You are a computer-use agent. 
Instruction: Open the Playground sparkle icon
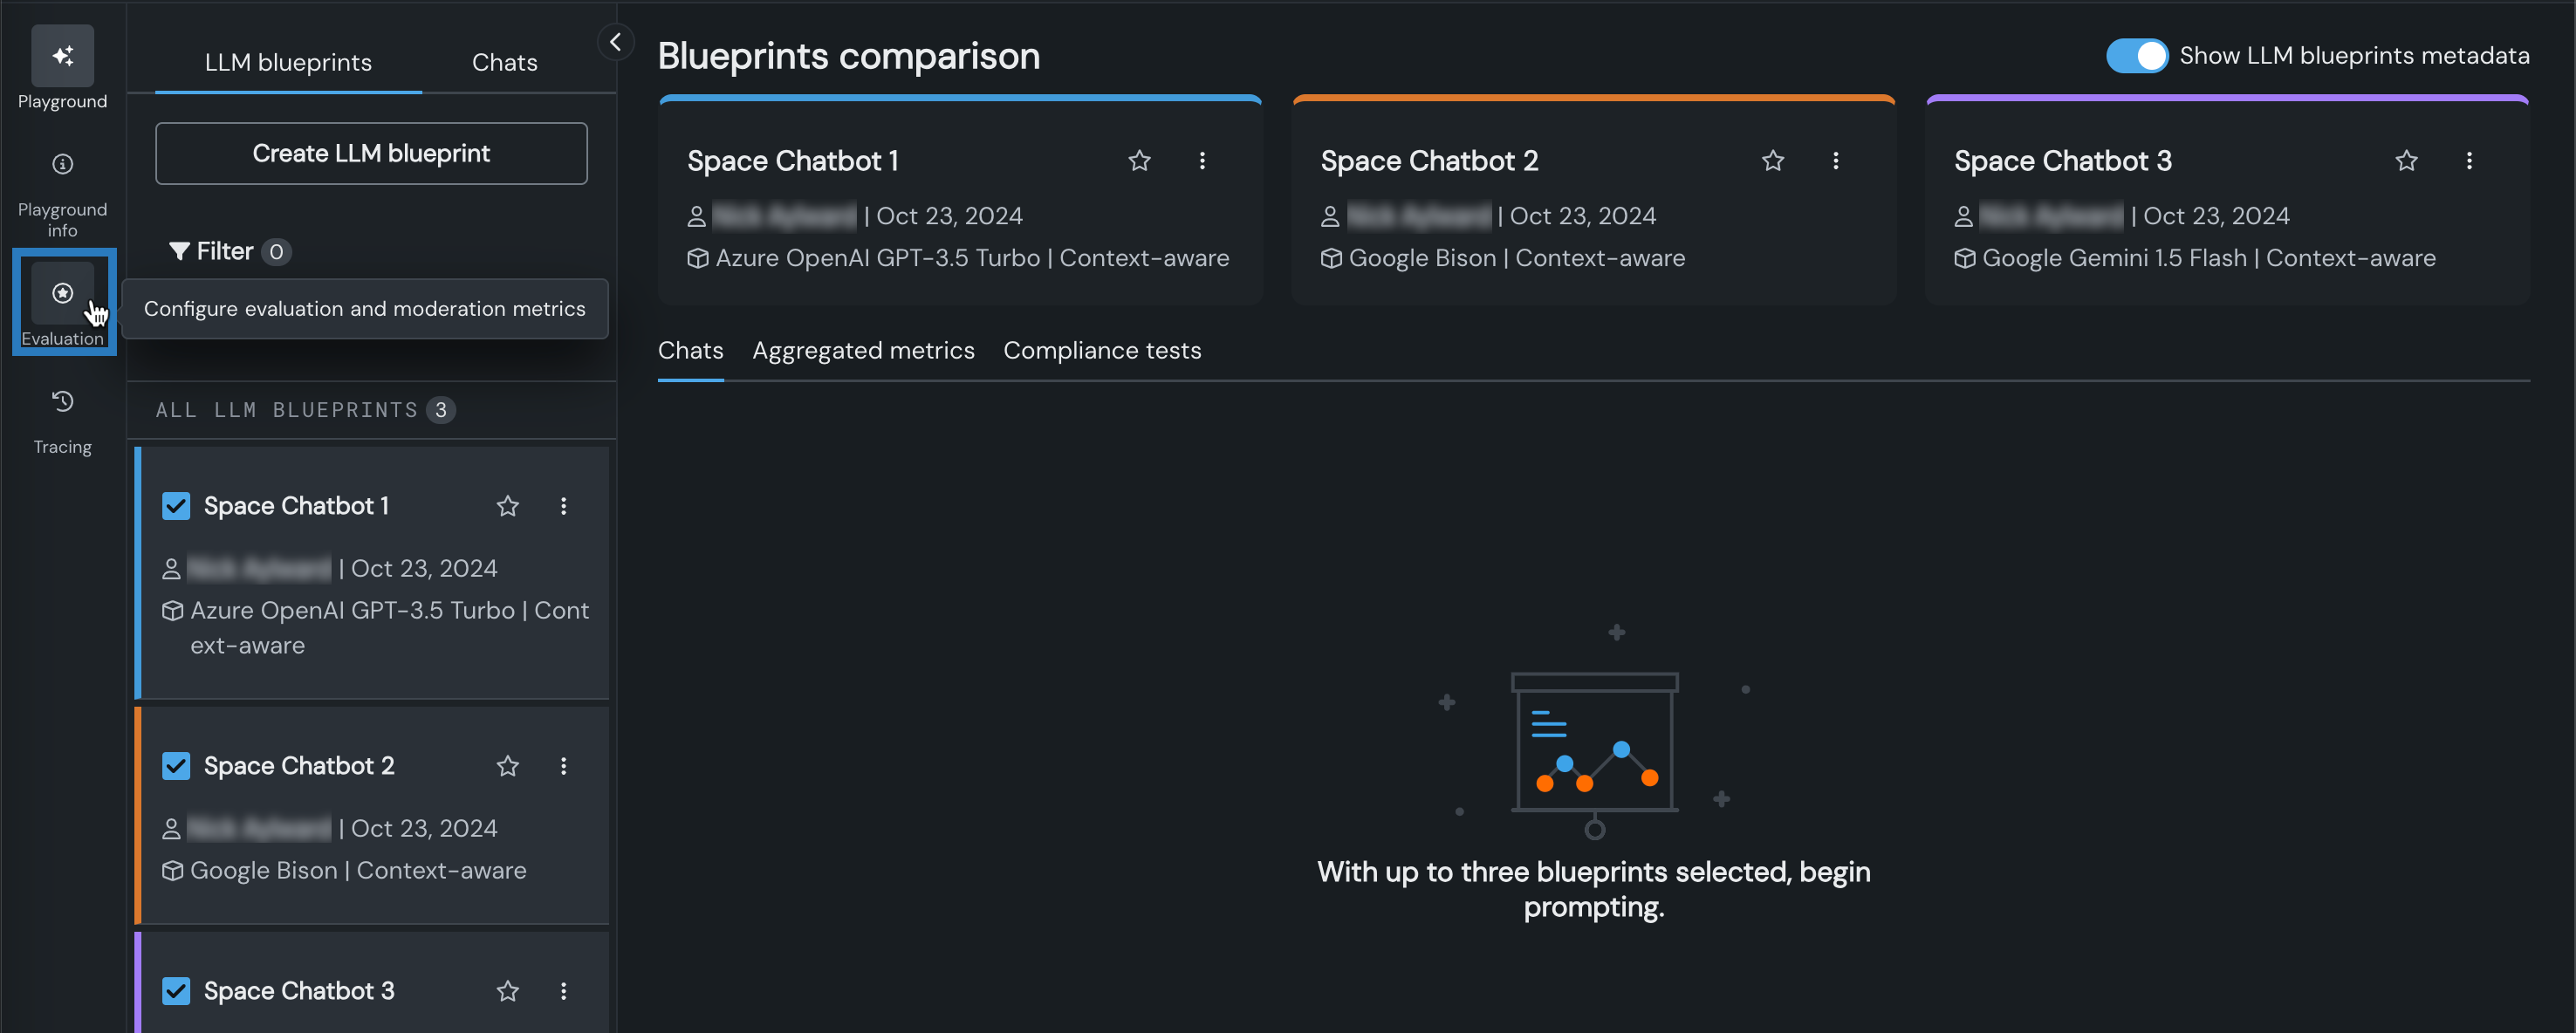click(62, 56)
